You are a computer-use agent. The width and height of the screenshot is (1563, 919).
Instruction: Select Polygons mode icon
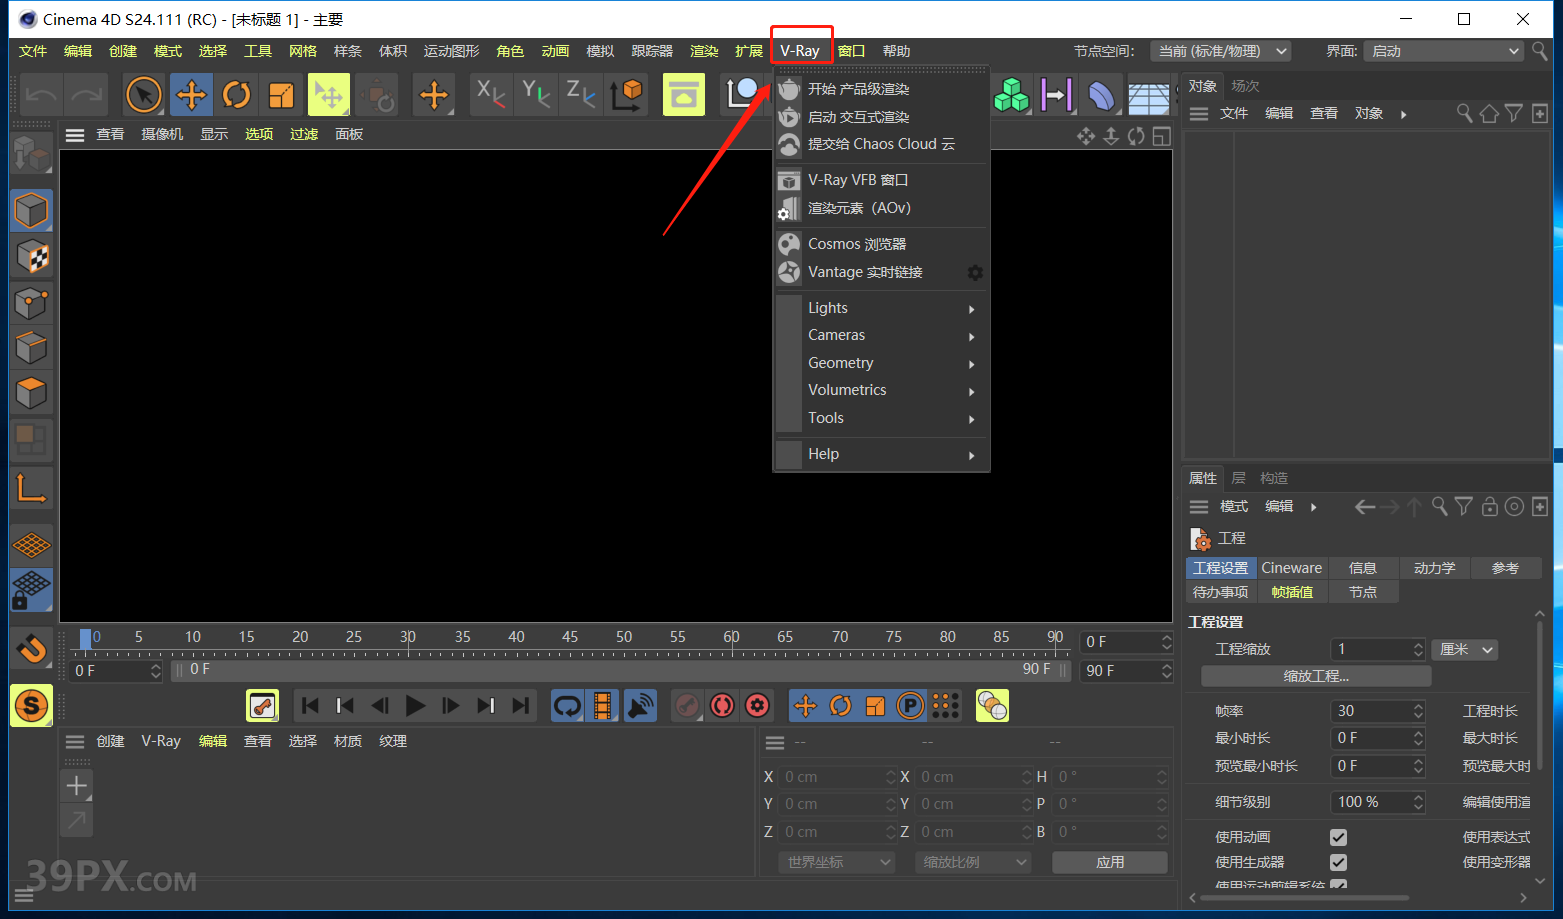(31, 393)
